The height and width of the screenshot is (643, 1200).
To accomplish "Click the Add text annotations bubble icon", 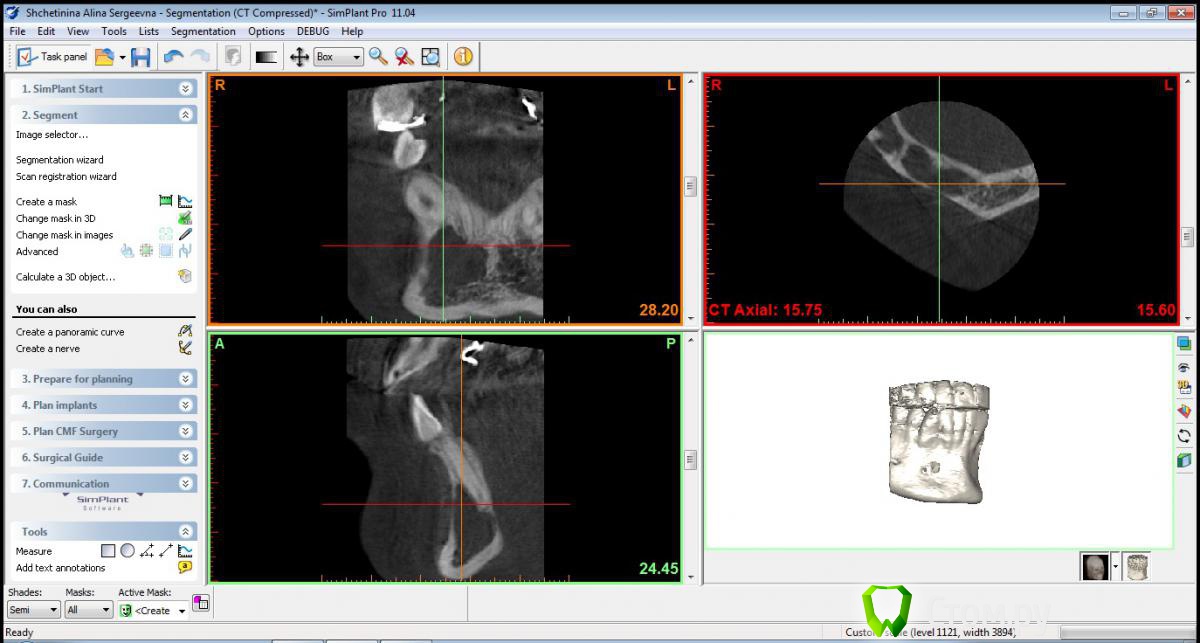I will point(184,568).
